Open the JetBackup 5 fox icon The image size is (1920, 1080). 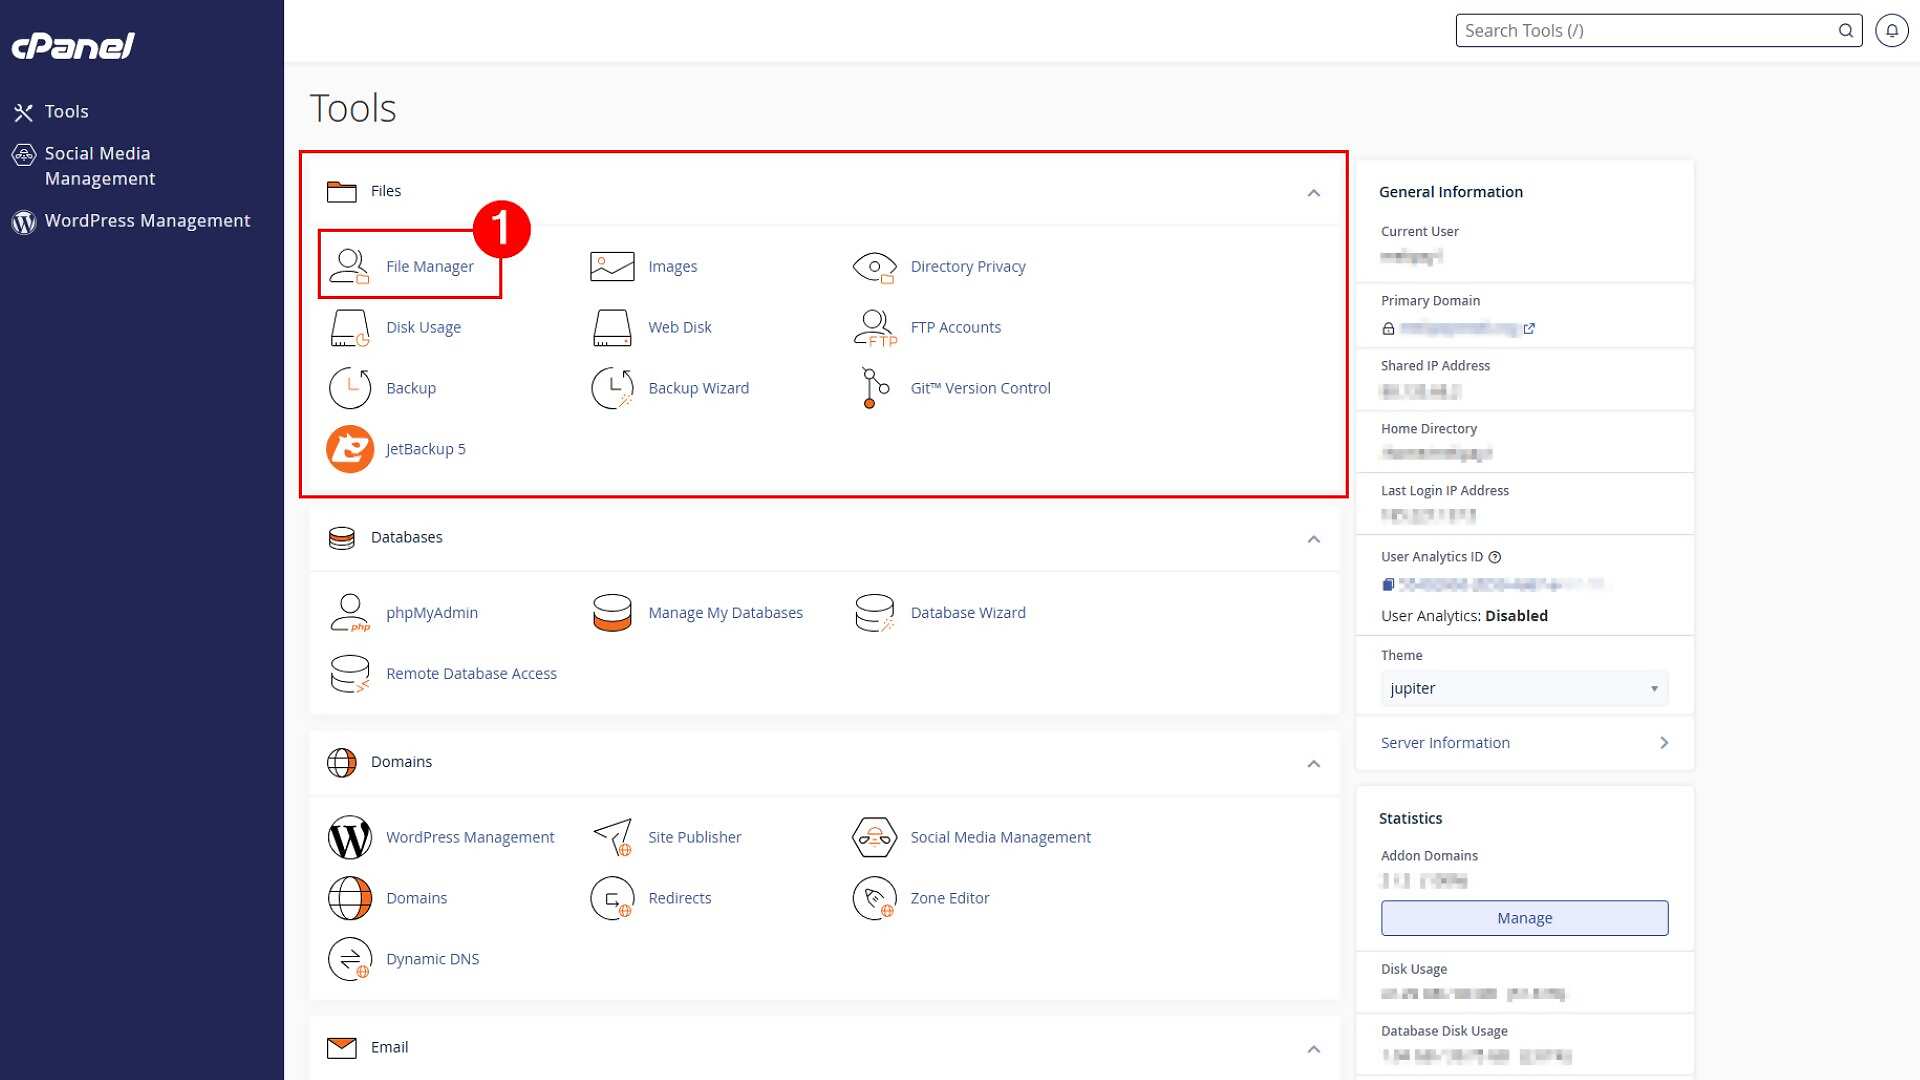[x=350, y=449]
